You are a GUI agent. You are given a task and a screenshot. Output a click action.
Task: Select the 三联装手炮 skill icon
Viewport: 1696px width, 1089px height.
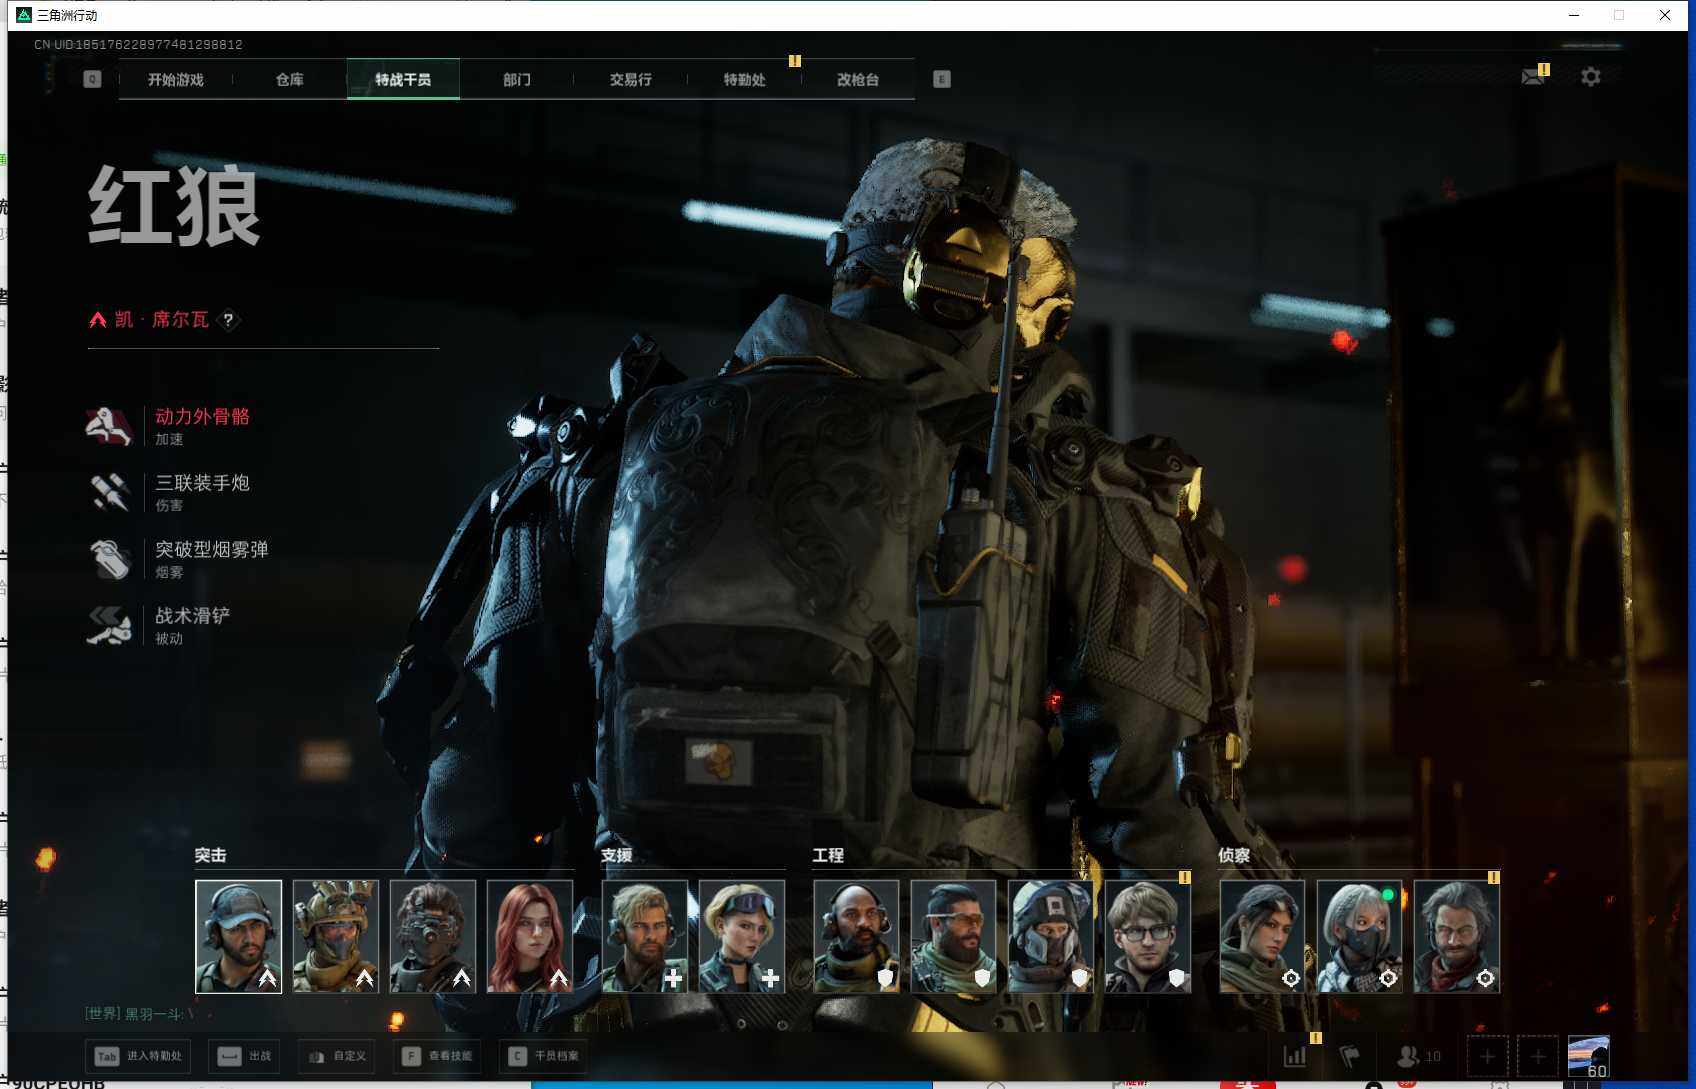coord(109,492)
